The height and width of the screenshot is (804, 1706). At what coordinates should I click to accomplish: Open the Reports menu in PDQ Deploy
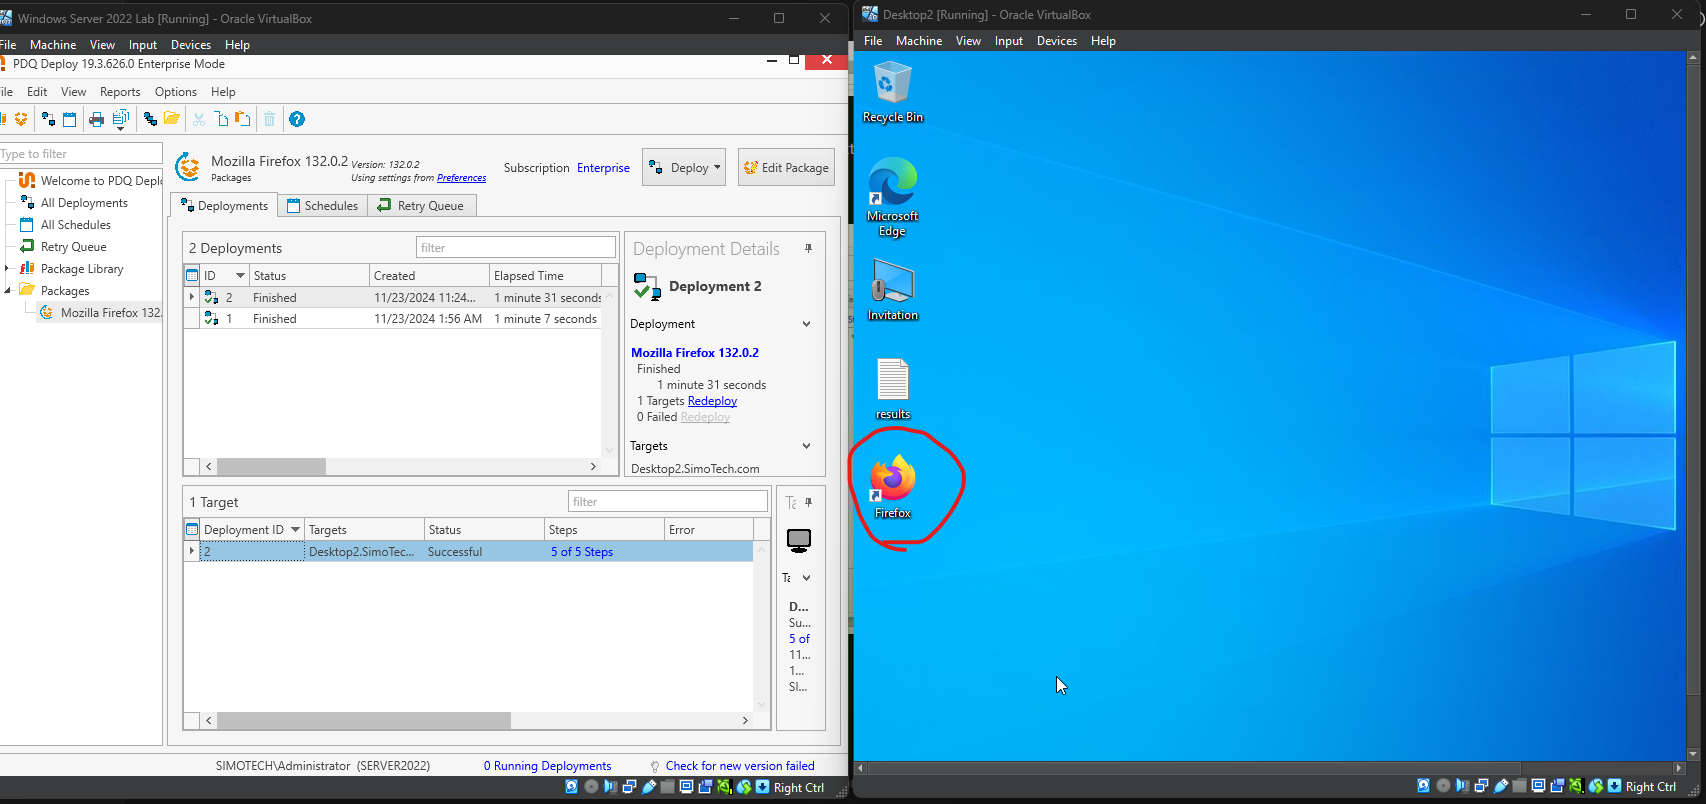120,92
